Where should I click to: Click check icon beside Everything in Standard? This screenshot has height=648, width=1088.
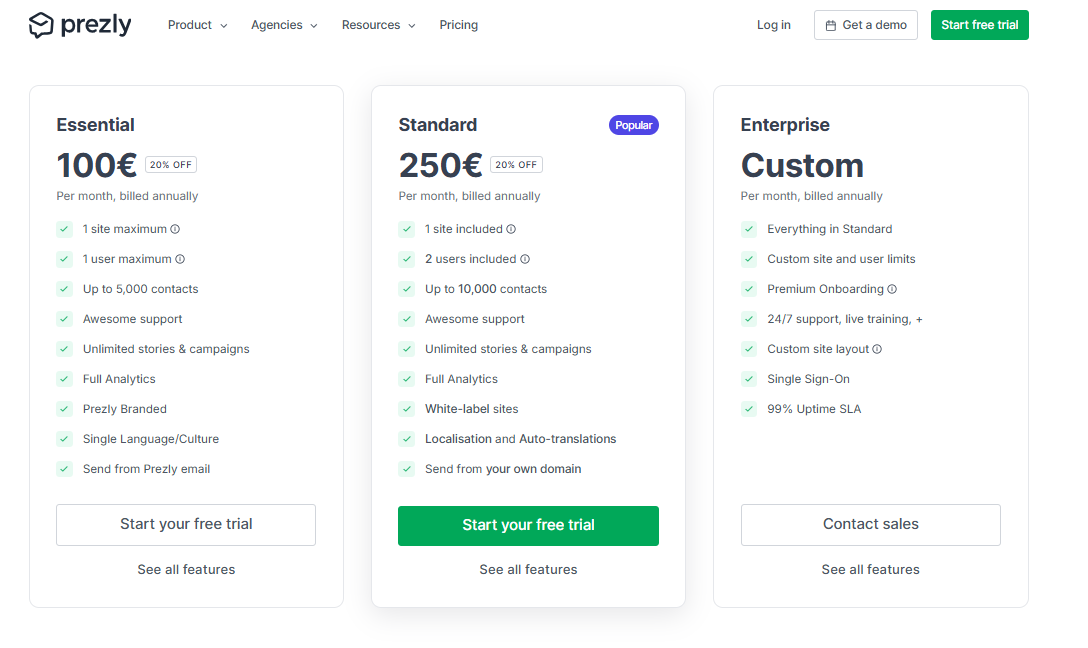pyautogui.click(x=749, y=229)
